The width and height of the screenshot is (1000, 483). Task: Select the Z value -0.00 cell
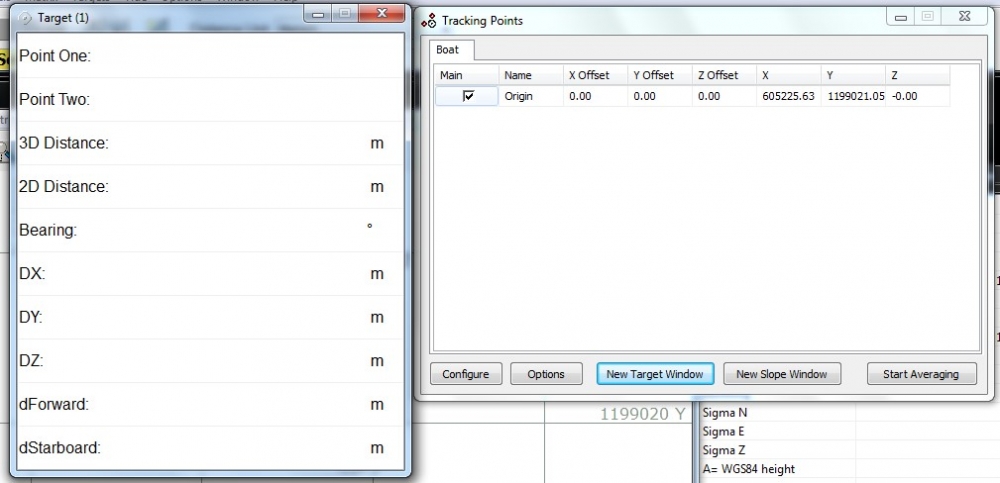pyautogui.click(x=918, y=96)
